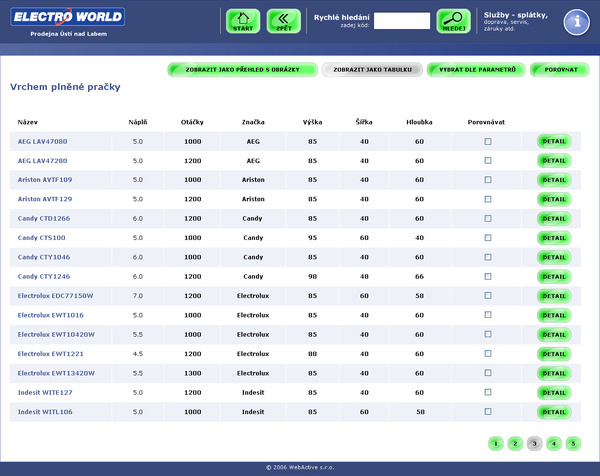Tick compare checkbox for Ariston AVTF129

click(x=488, y=199)
